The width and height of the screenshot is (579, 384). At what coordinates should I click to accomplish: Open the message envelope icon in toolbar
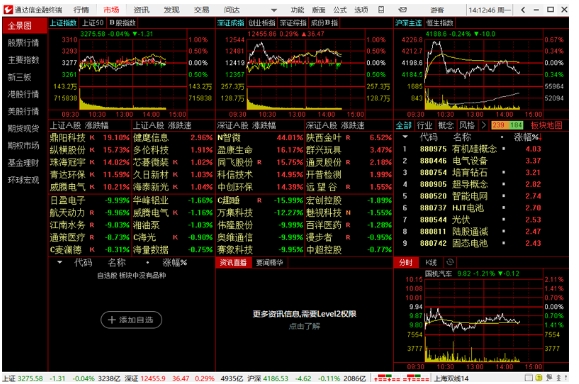403,10
